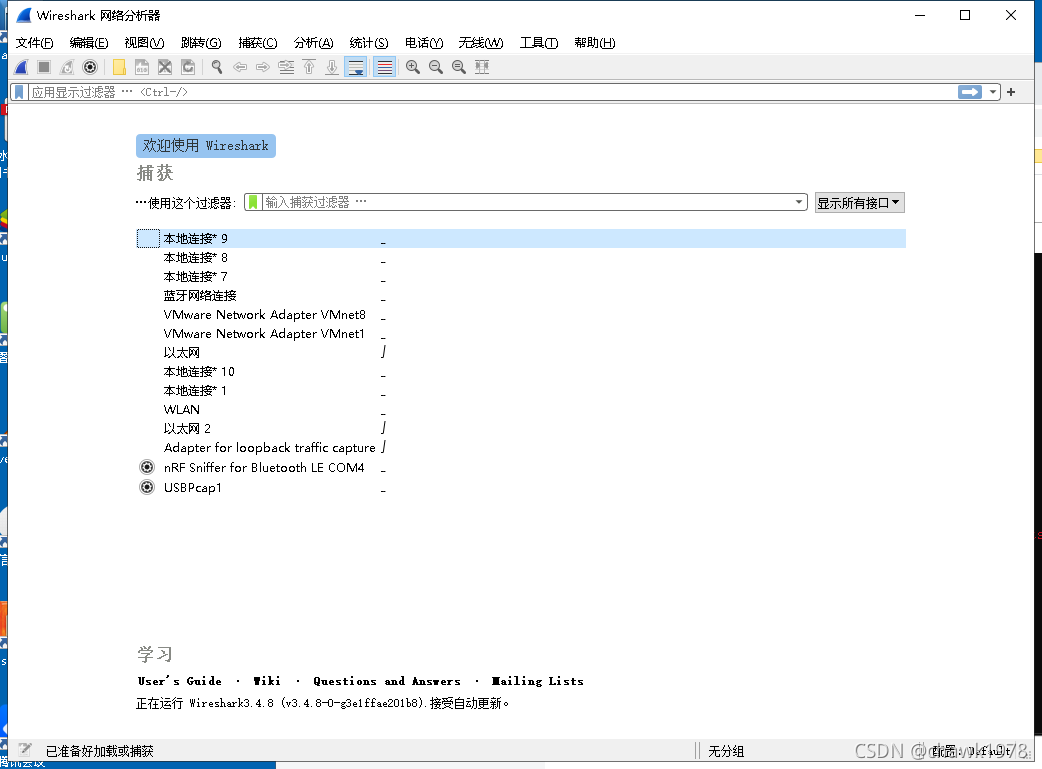Open the 显示所有接口 dropdown
Viewport: 1042px width, 769px height.
[x=859, y=203]
